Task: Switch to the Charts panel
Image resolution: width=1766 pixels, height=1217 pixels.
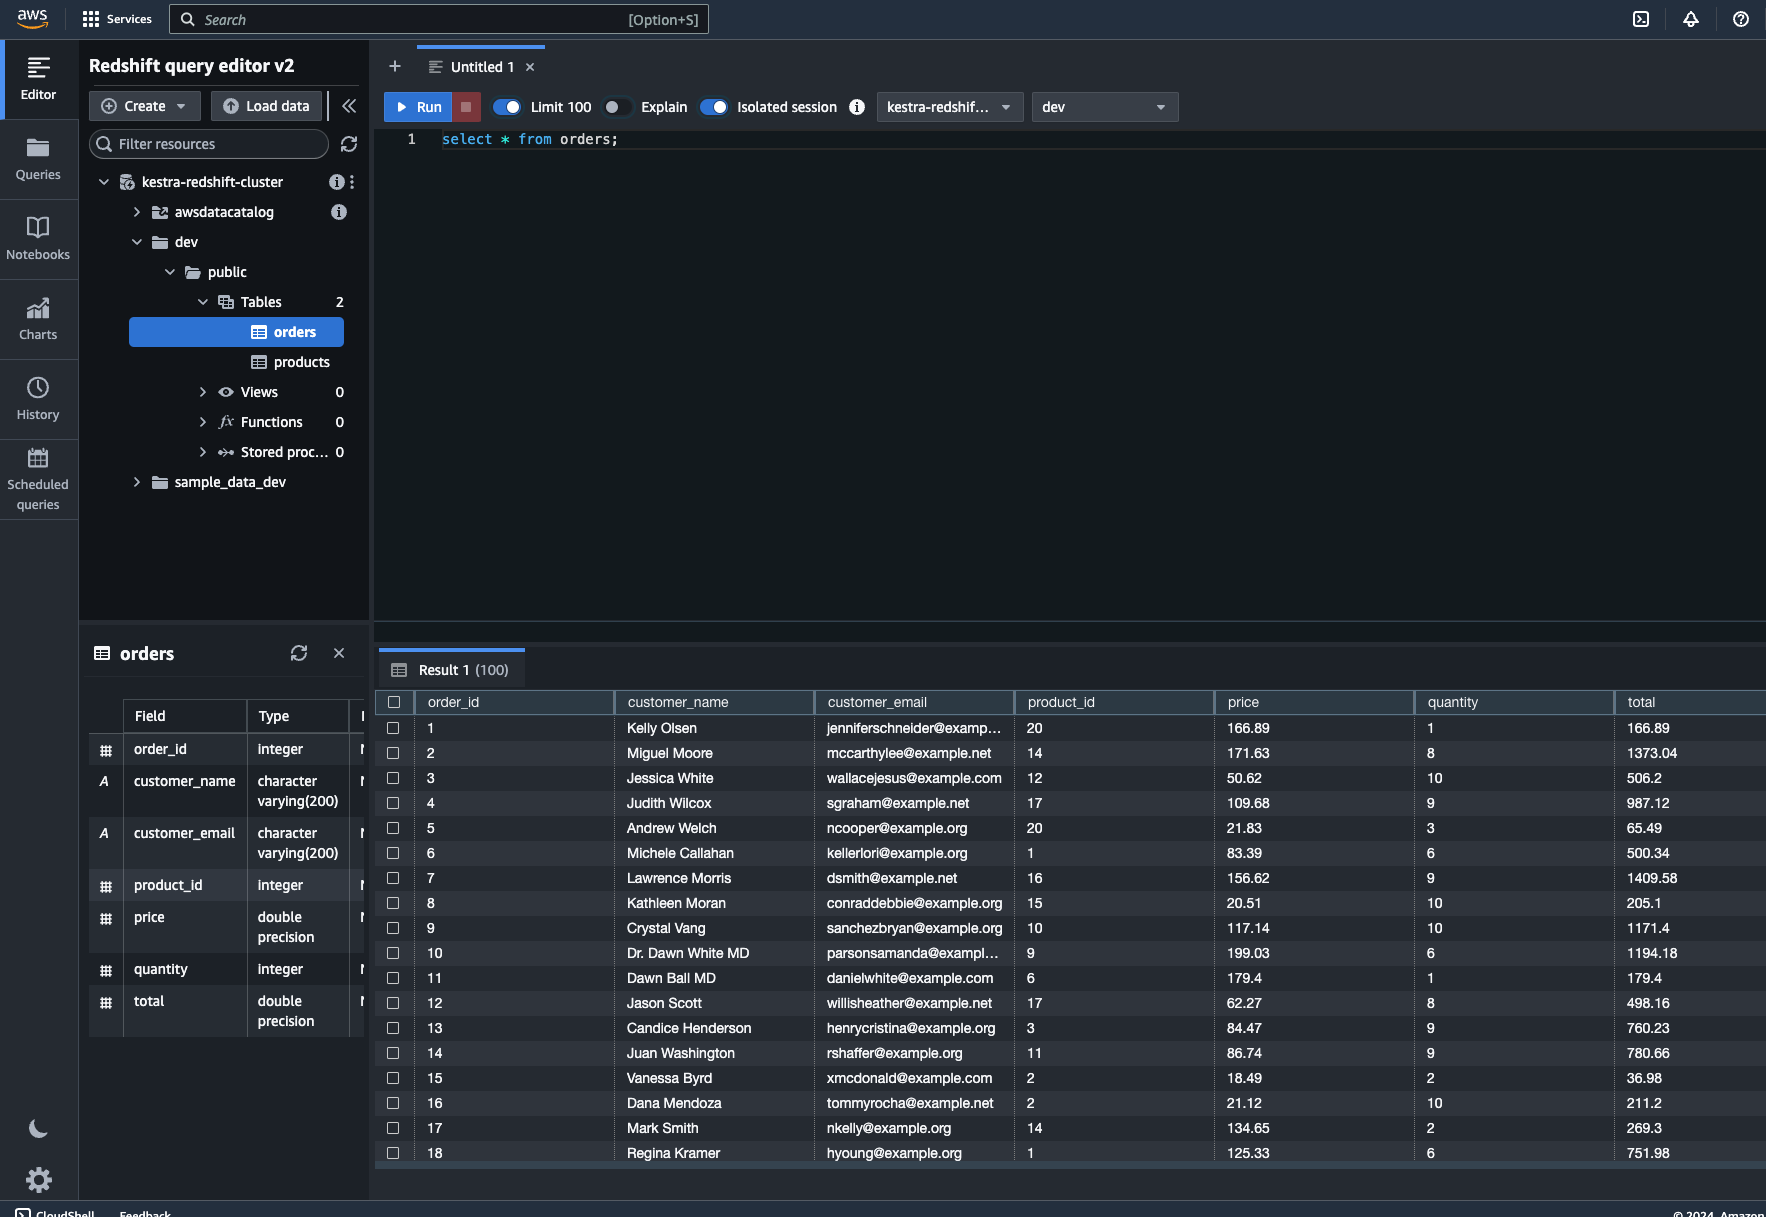Action: (38, 318)
